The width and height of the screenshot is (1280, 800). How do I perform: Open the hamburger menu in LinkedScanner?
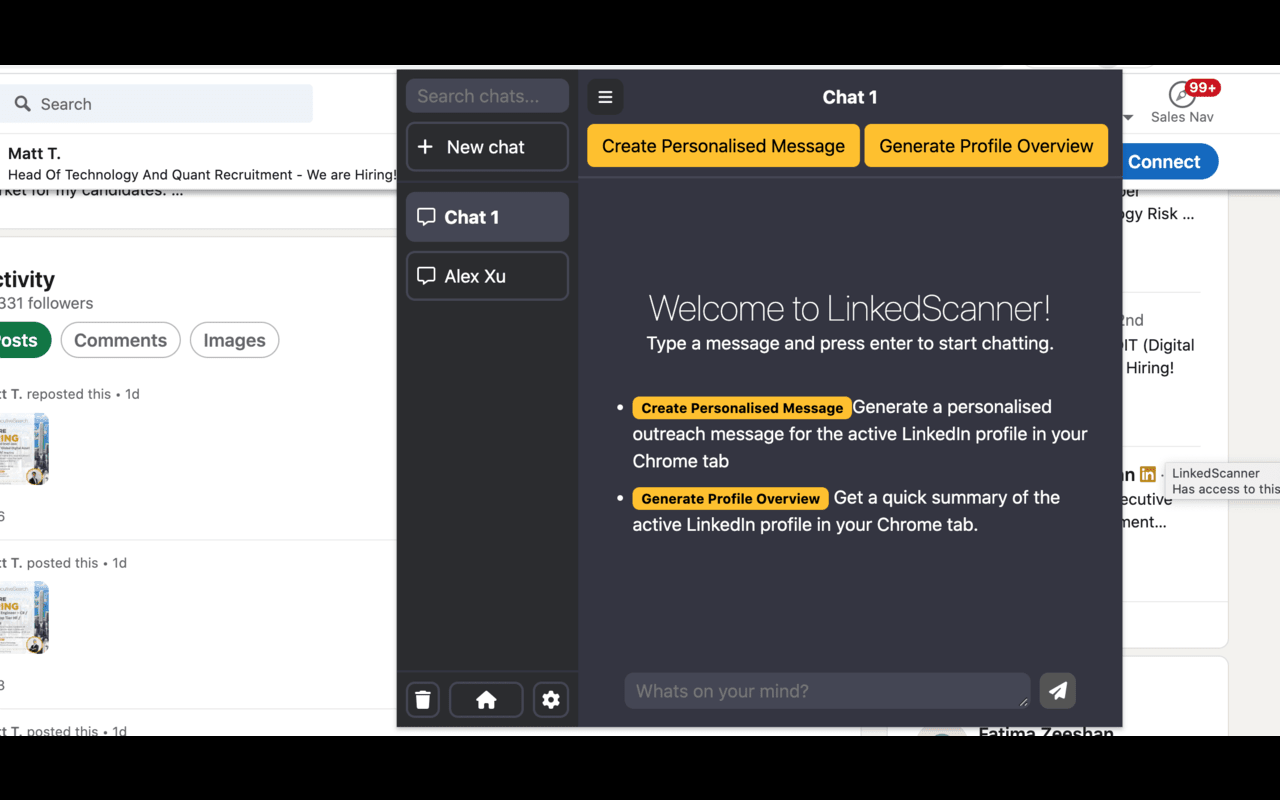605,97
